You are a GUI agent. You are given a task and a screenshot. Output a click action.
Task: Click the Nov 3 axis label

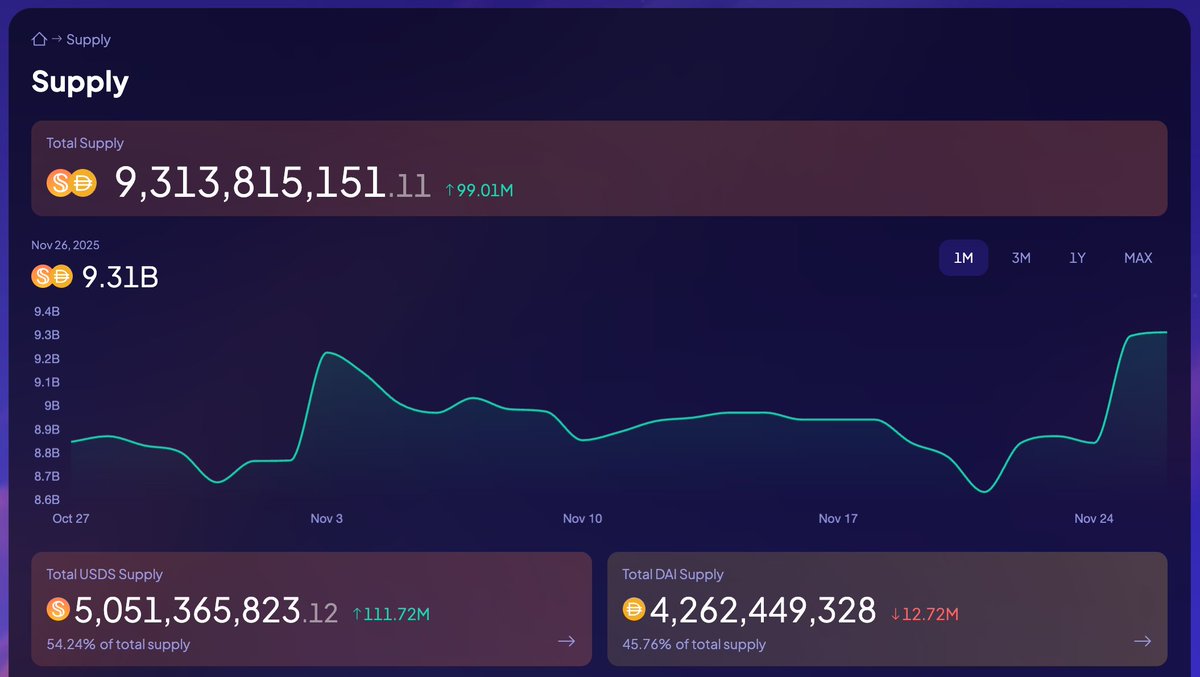(327, 519)
